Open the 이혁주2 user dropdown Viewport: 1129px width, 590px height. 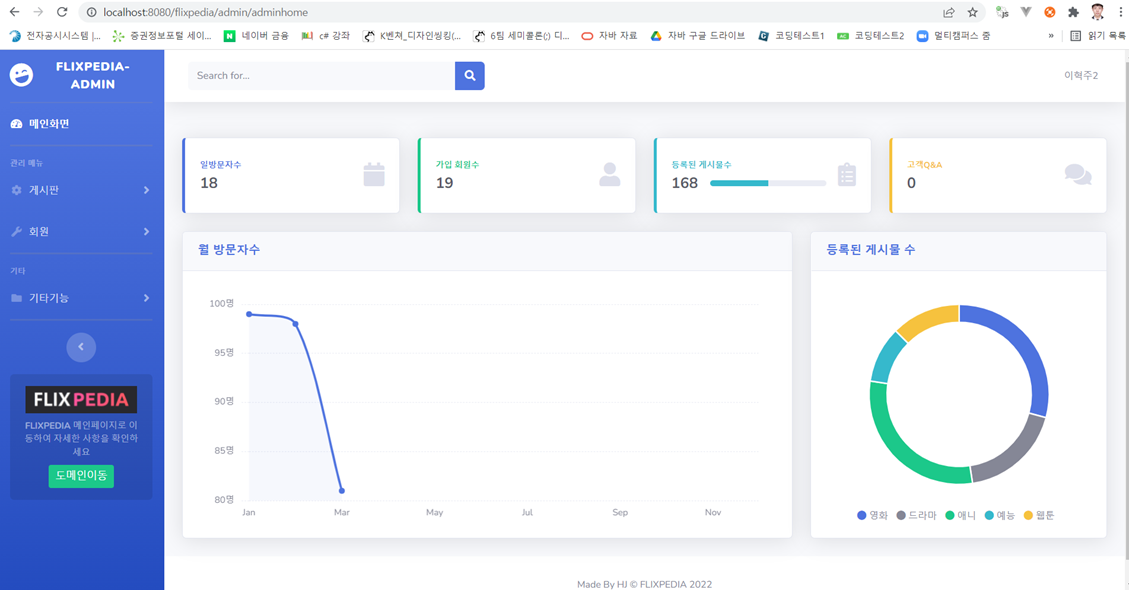[x=1081, y=76]
